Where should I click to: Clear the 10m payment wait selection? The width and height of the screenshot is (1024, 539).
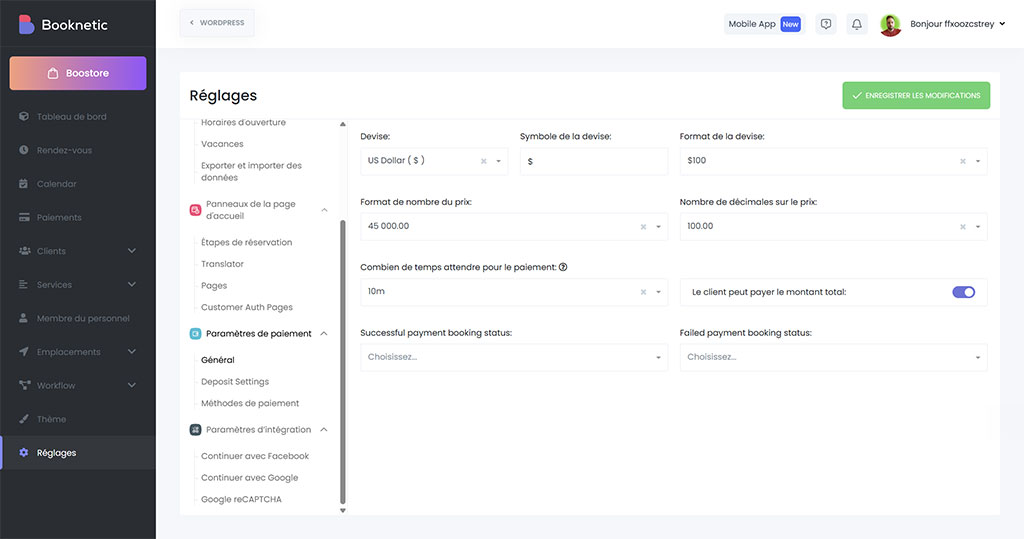pos(643,292)
